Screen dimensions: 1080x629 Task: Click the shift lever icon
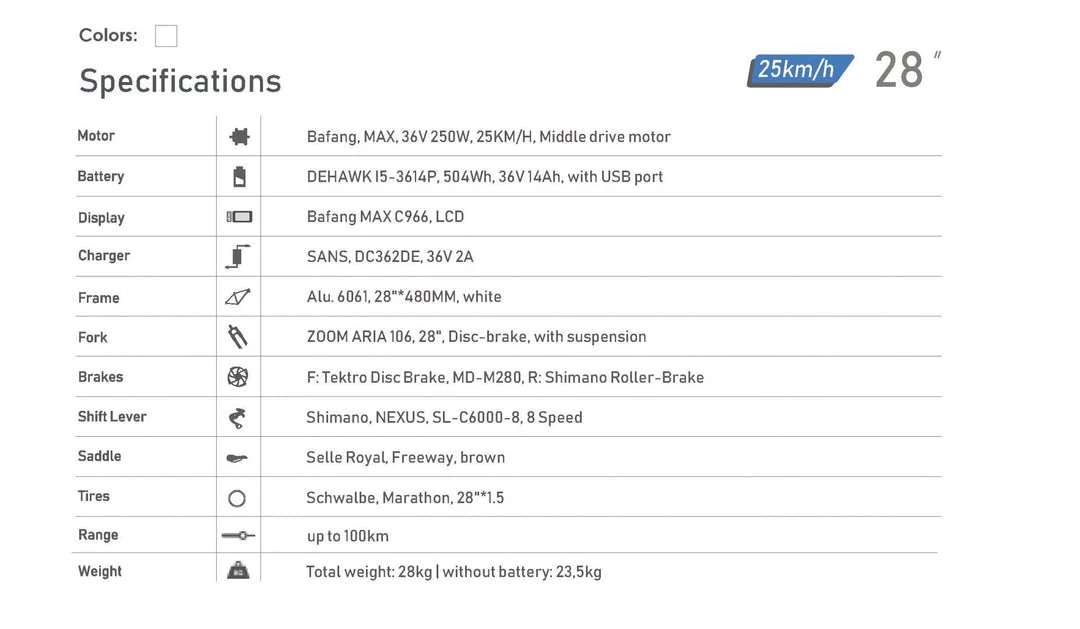(x=237, y=418)
